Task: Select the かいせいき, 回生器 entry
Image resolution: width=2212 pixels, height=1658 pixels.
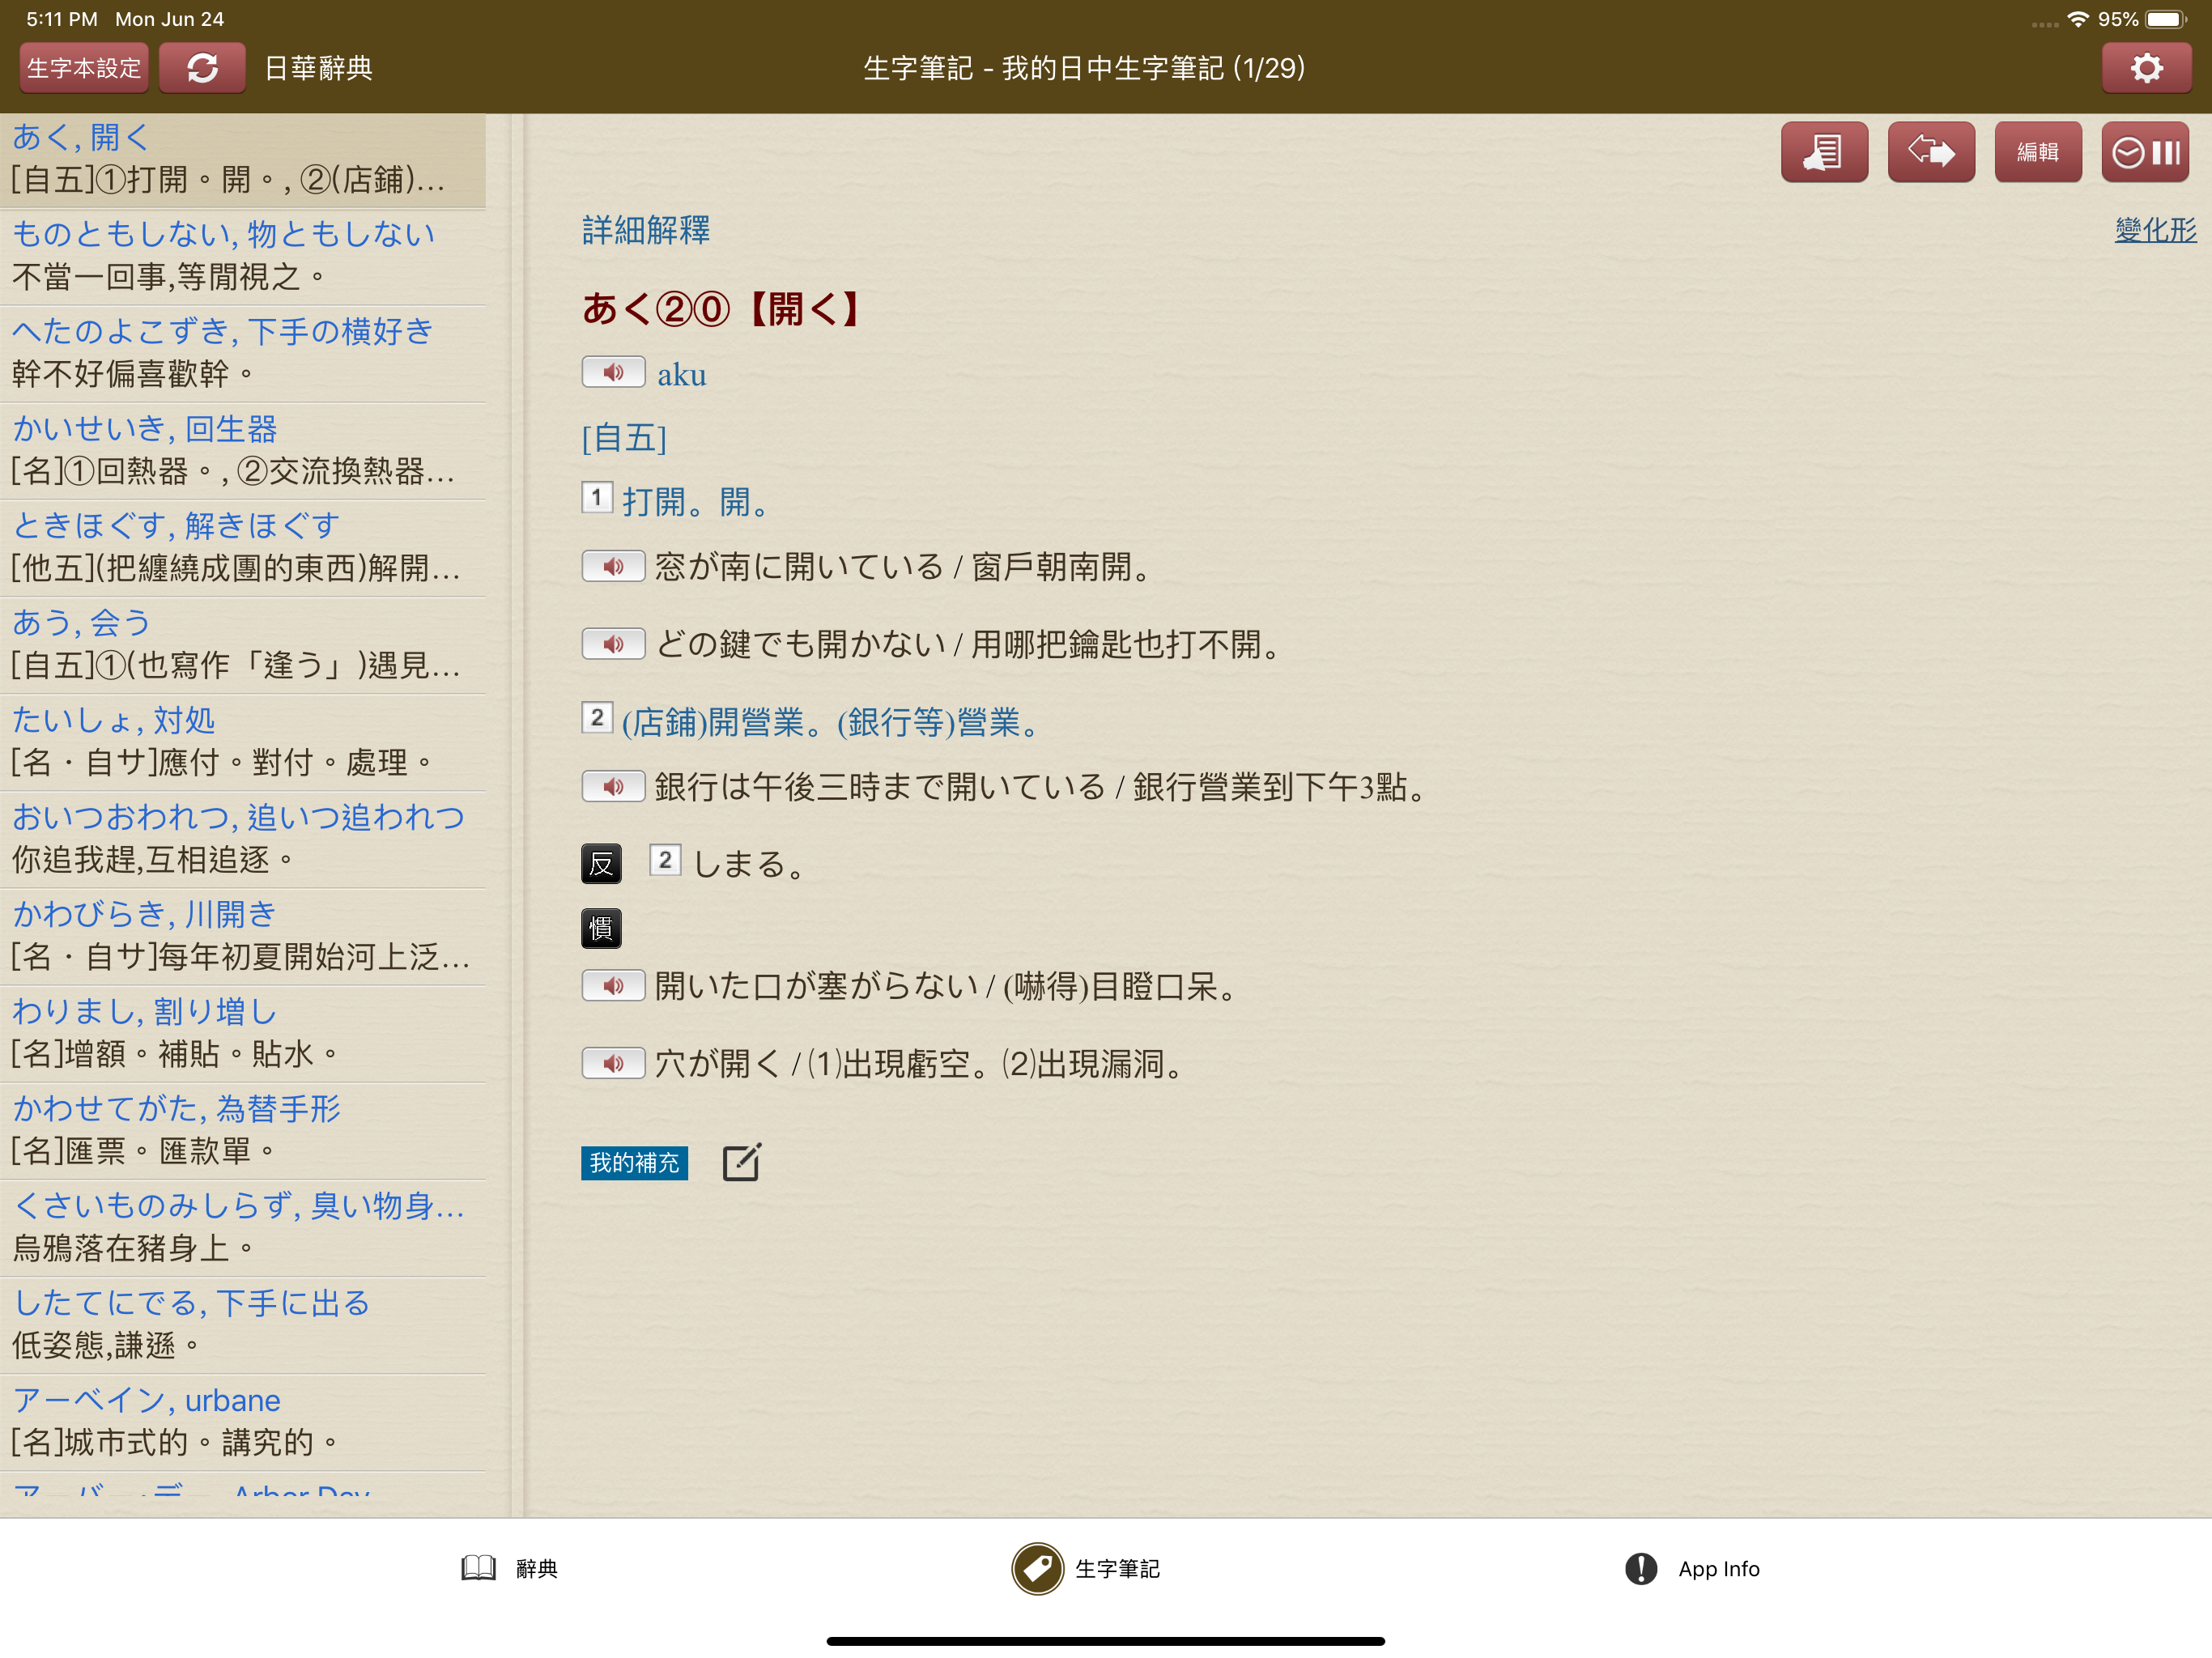Action: pos(243,451)
